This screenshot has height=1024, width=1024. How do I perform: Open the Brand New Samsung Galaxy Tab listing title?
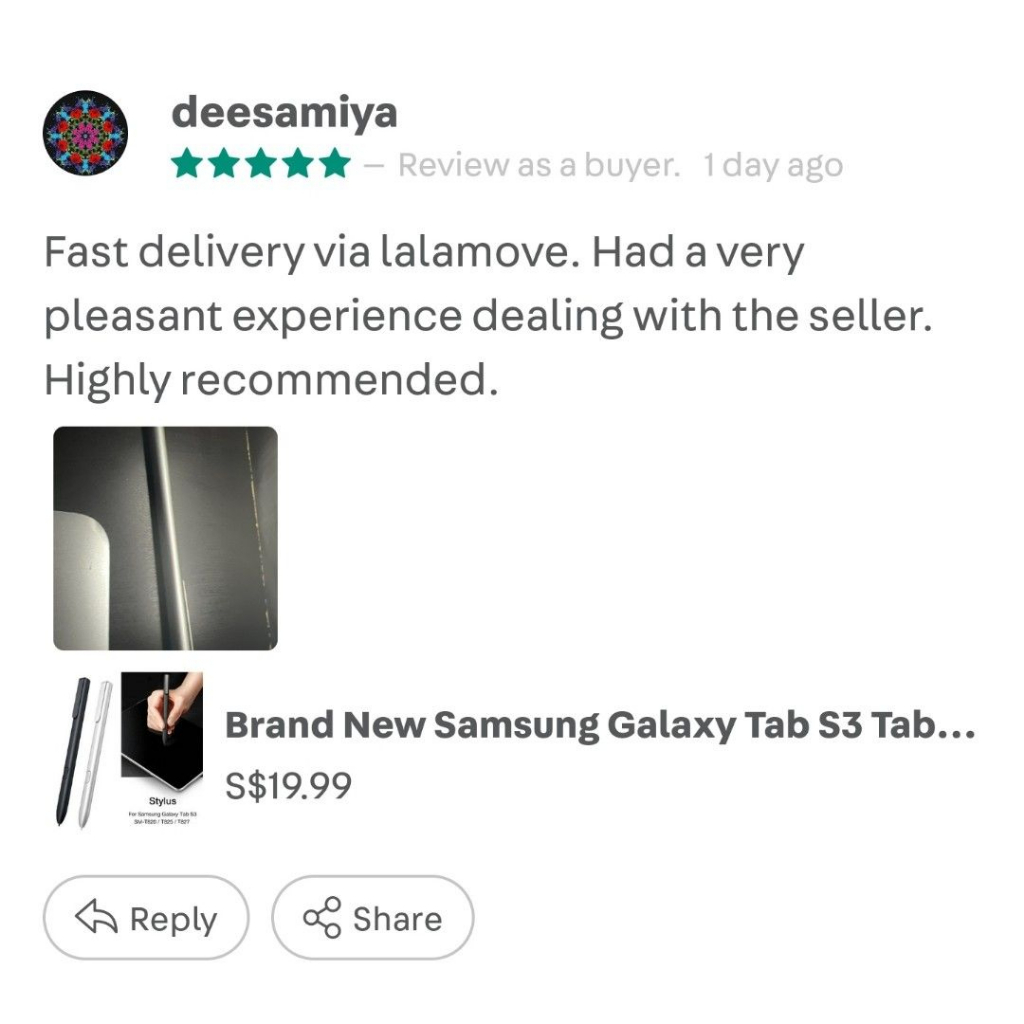point(599,725)
